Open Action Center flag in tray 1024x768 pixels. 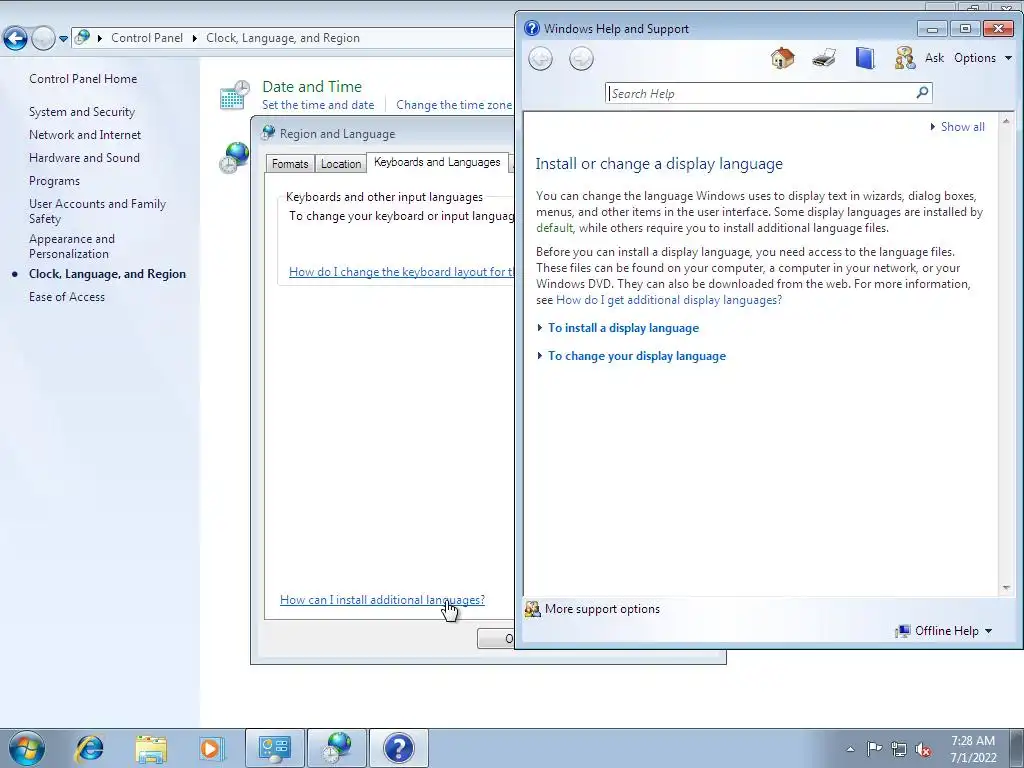point(874,748)
